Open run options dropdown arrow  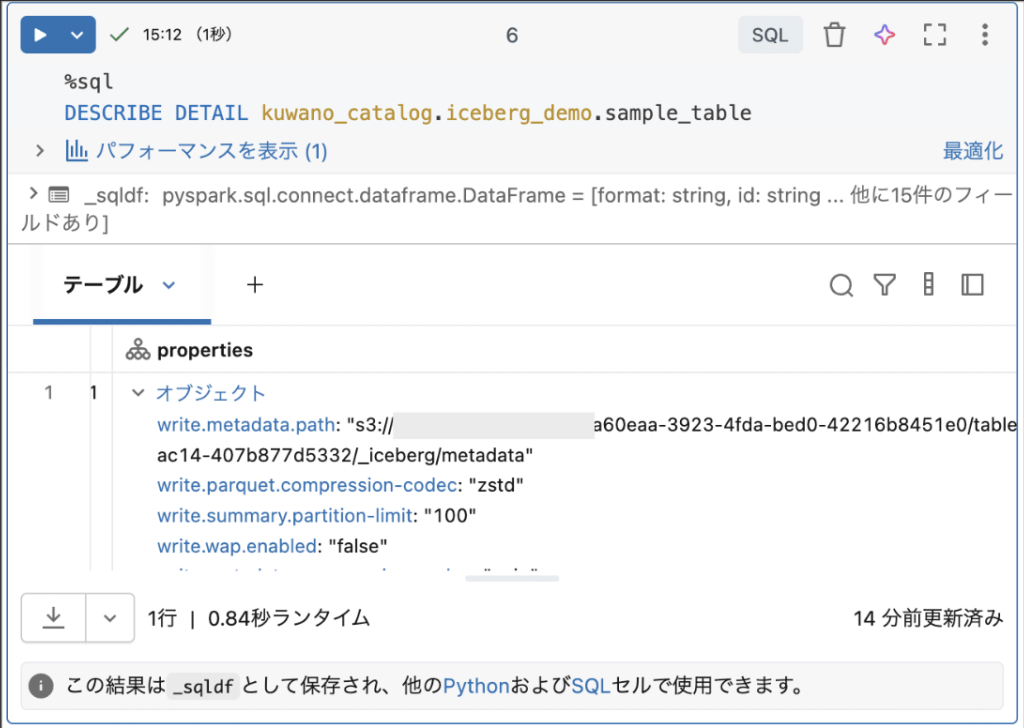click(77, 35)
